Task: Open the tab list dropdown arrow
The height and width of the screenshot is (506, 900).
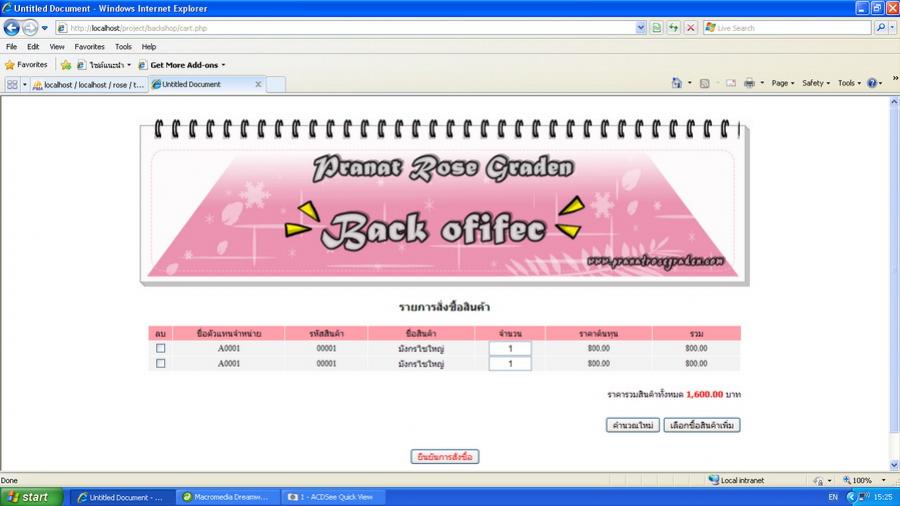Action: [x=25, y=84]
